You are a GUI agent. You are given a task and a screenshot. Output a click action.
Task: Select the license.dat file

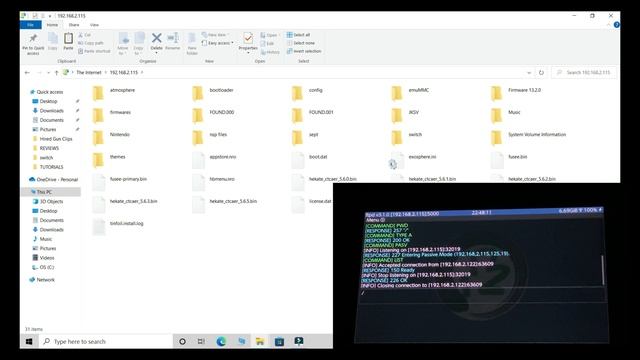(311, 204)
